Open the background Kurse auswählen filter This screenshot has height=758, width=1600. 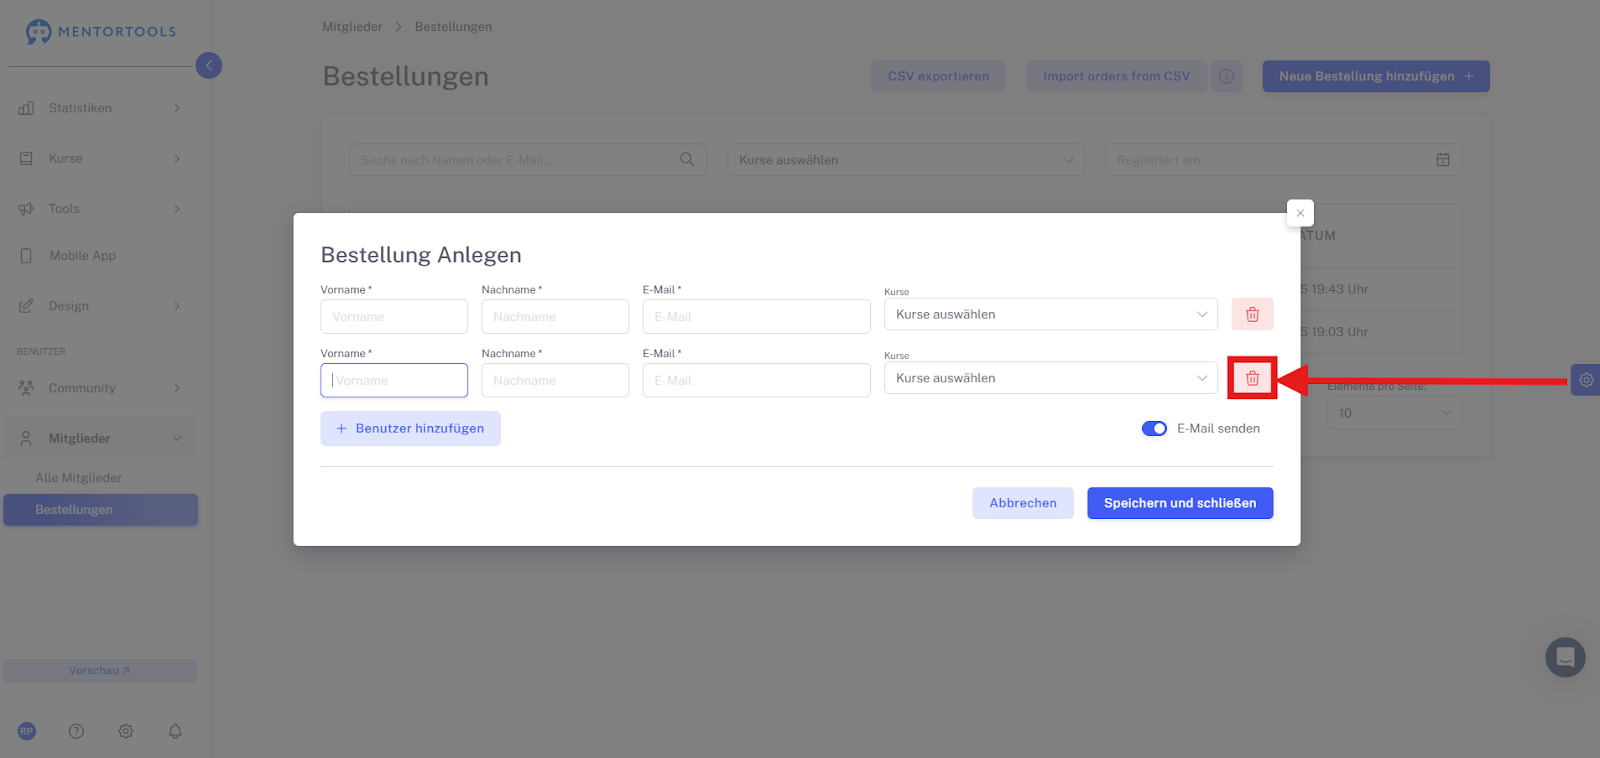pyautogui.click(x=906, y=160)
